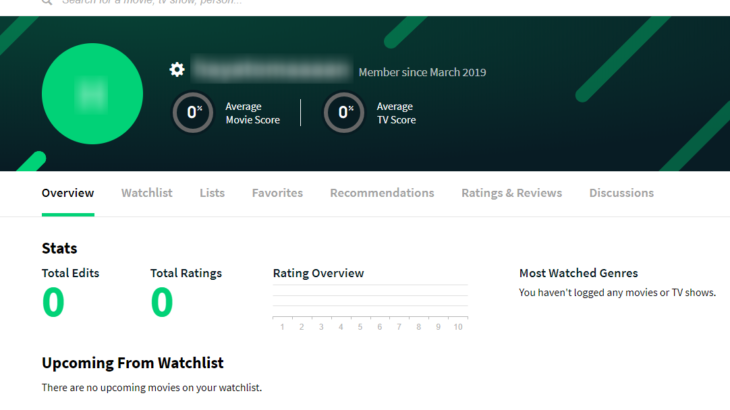Click the Rating Overview chart area

point(370,300)
